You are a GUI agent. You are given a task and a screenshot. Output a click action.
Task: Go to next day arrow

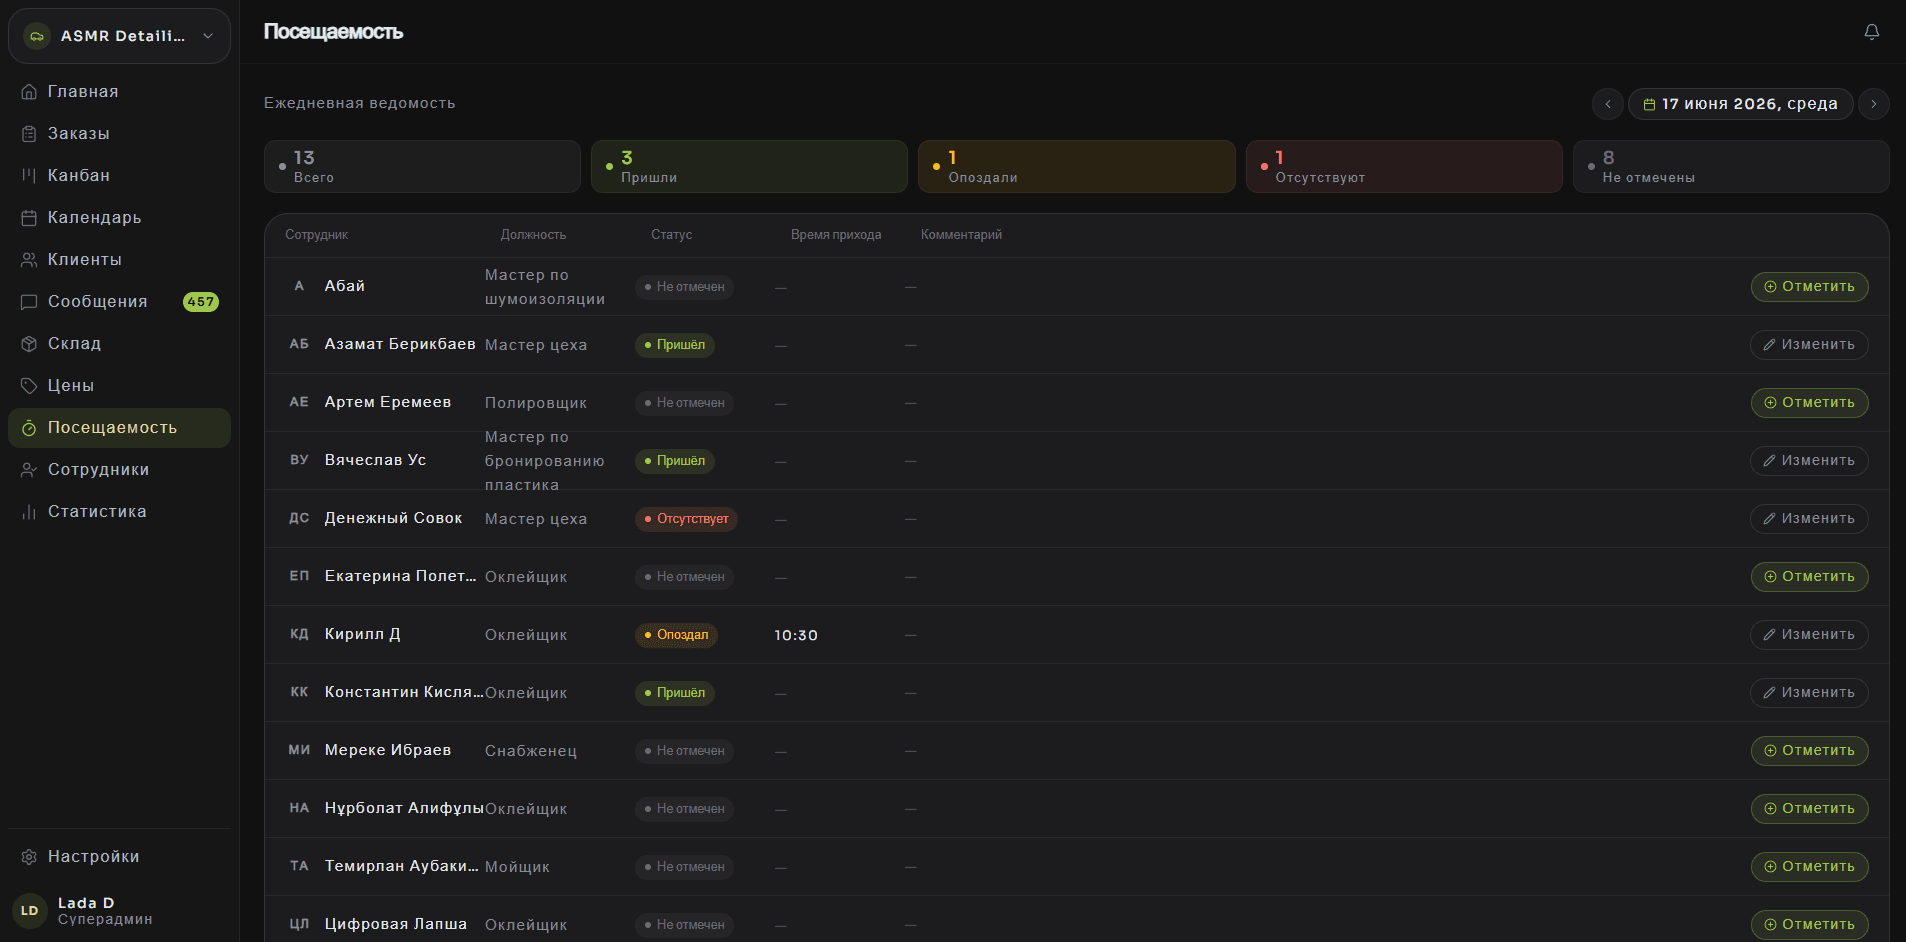point(1873,104)
